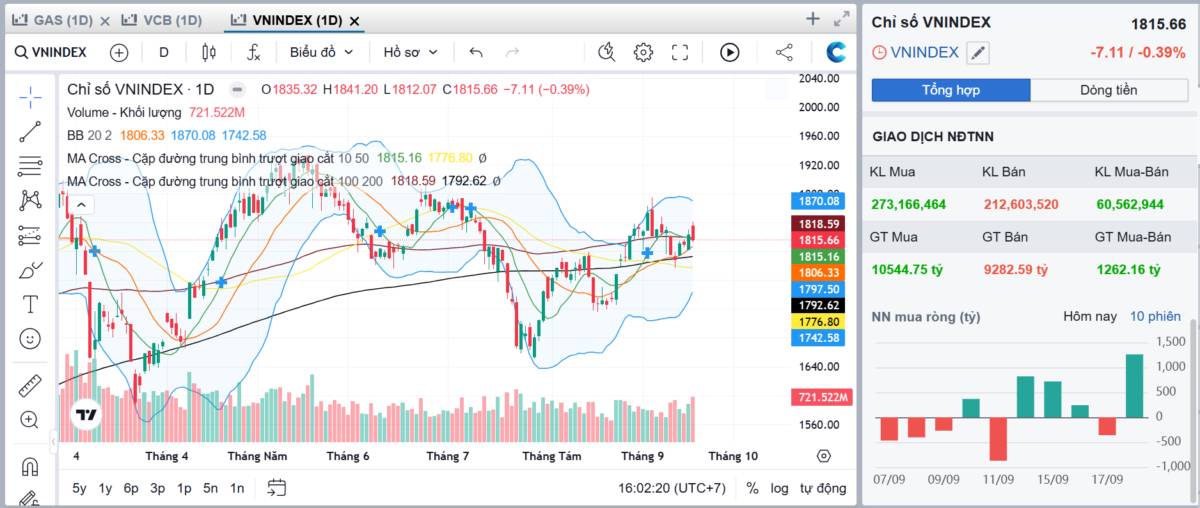The height and width of the screenshot is (508, 1200).
Task: Select the Fibonacci retracement tool
Action: [x=30, y=166]
